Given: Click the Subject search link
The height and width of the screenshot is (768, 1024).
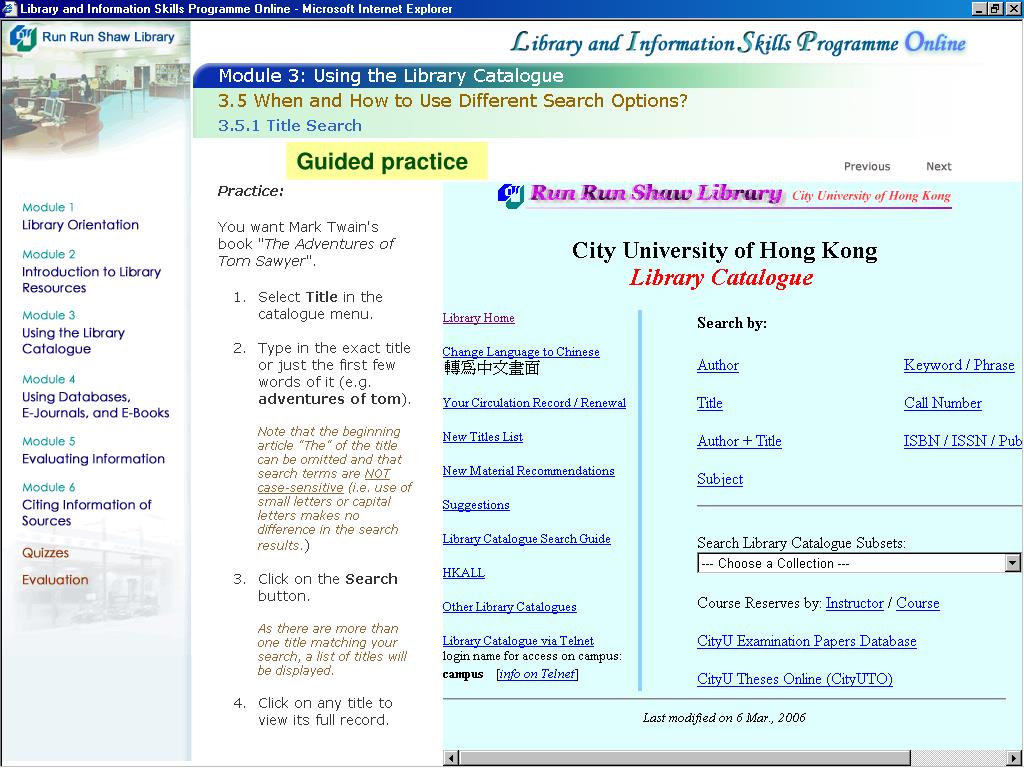Looking at the screenshot, I should tap(720, 479).
